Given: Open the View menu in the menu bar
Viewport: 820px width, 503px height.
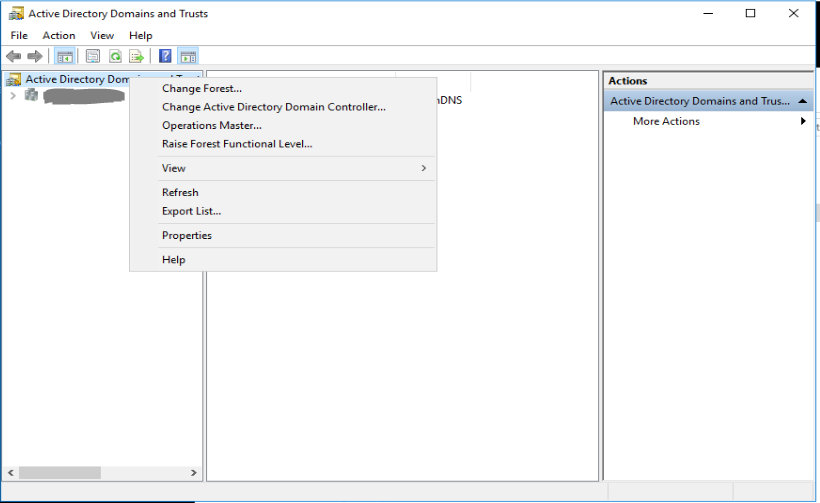Looking at the screenshot, I should click(x=102, y=36).
